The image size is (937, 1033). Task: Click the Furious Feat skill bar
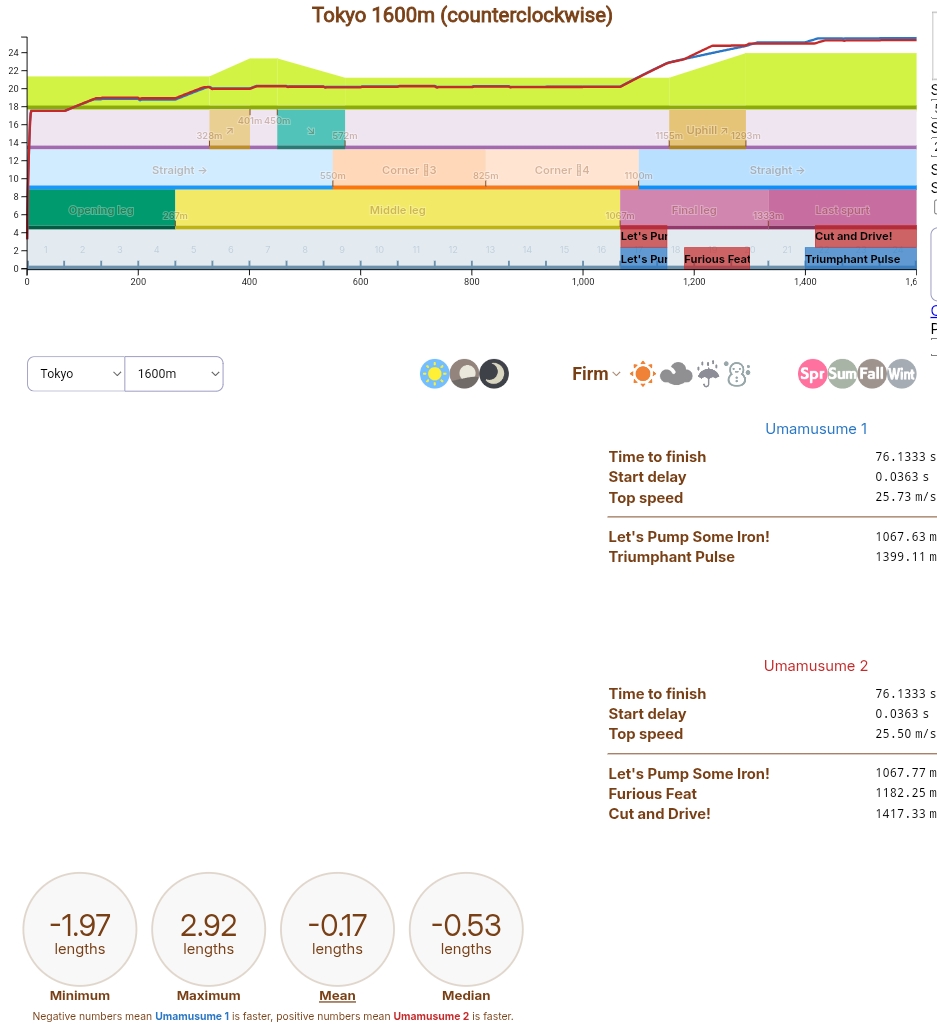point(717,259)
